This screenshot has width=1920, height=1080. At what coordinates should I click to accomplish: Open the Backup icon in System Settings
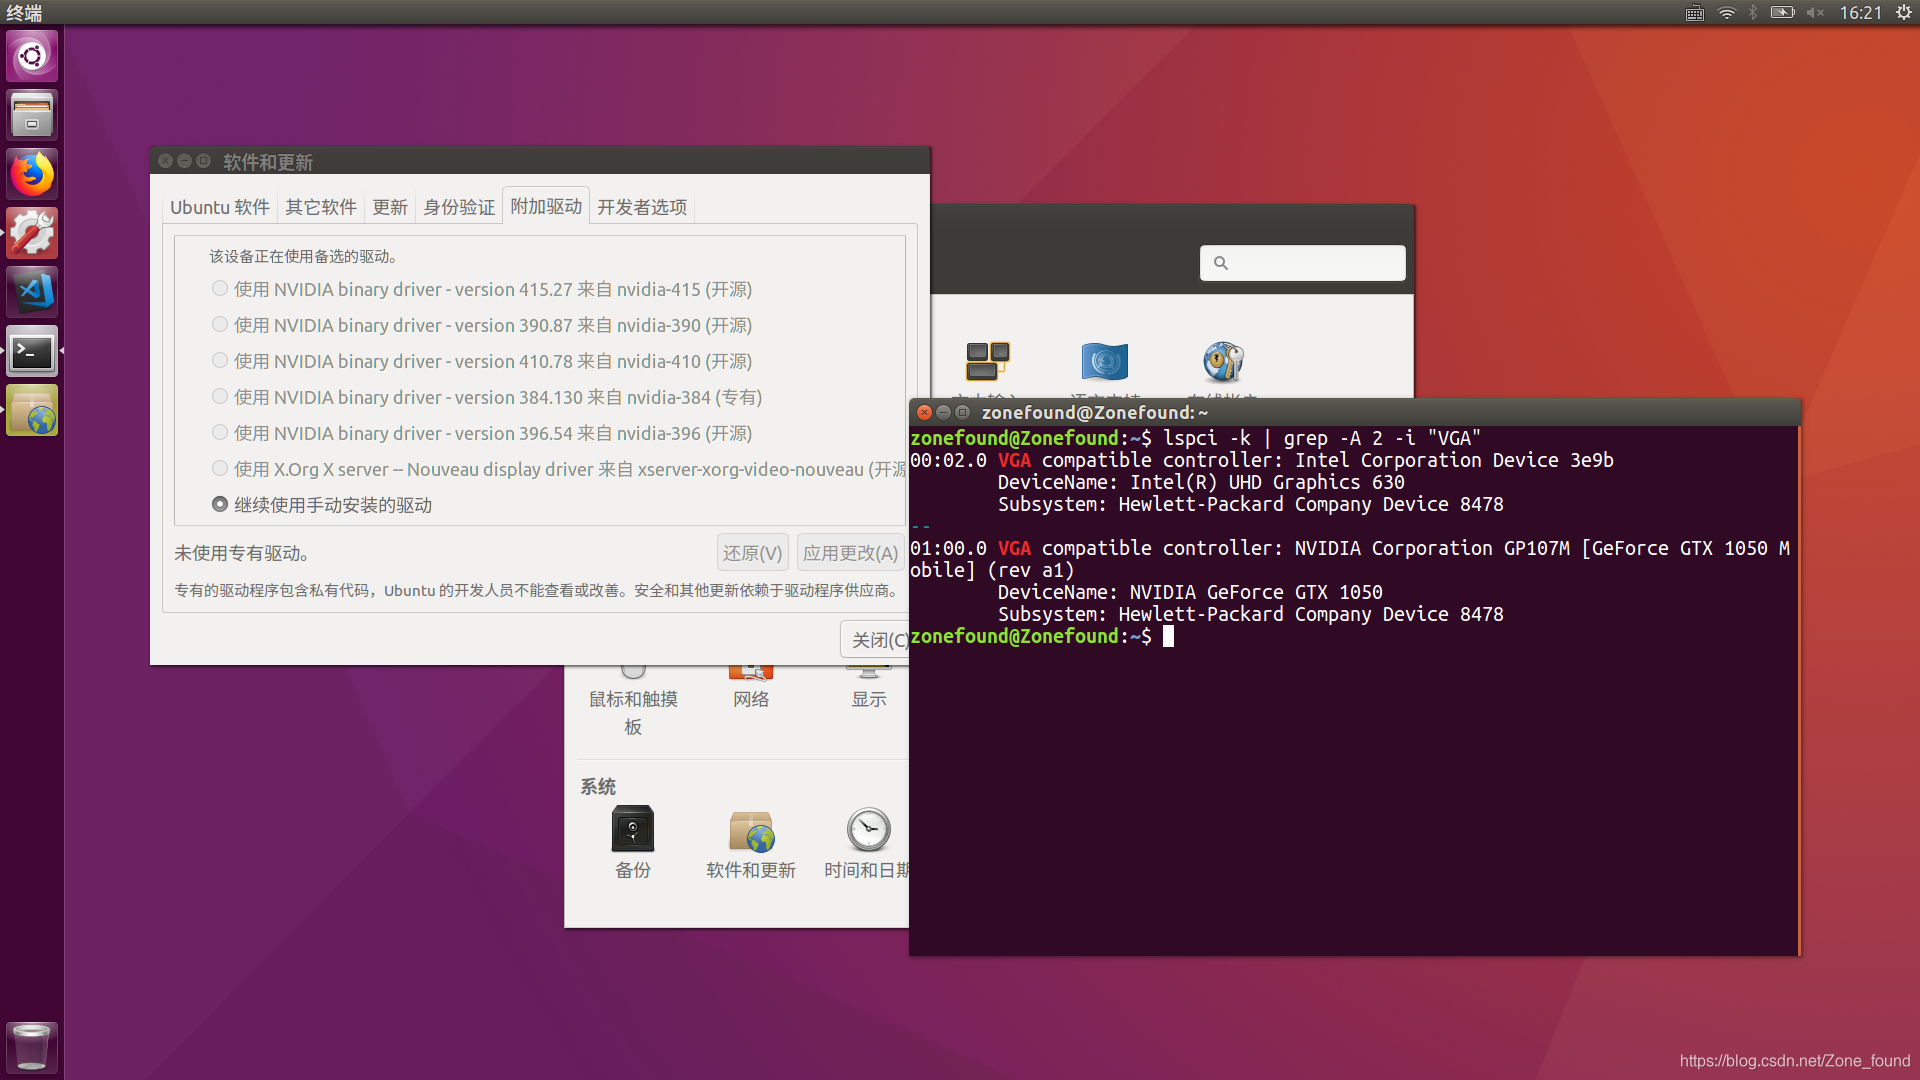pos(633,829)
